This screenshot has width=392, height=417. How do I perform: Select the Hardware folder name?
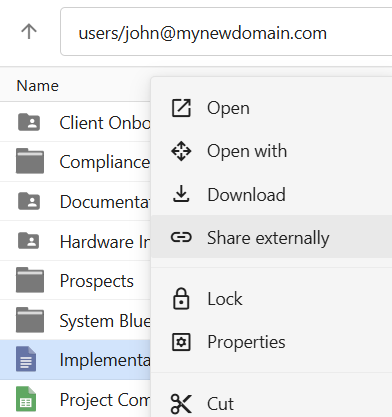tap(105, 241)
